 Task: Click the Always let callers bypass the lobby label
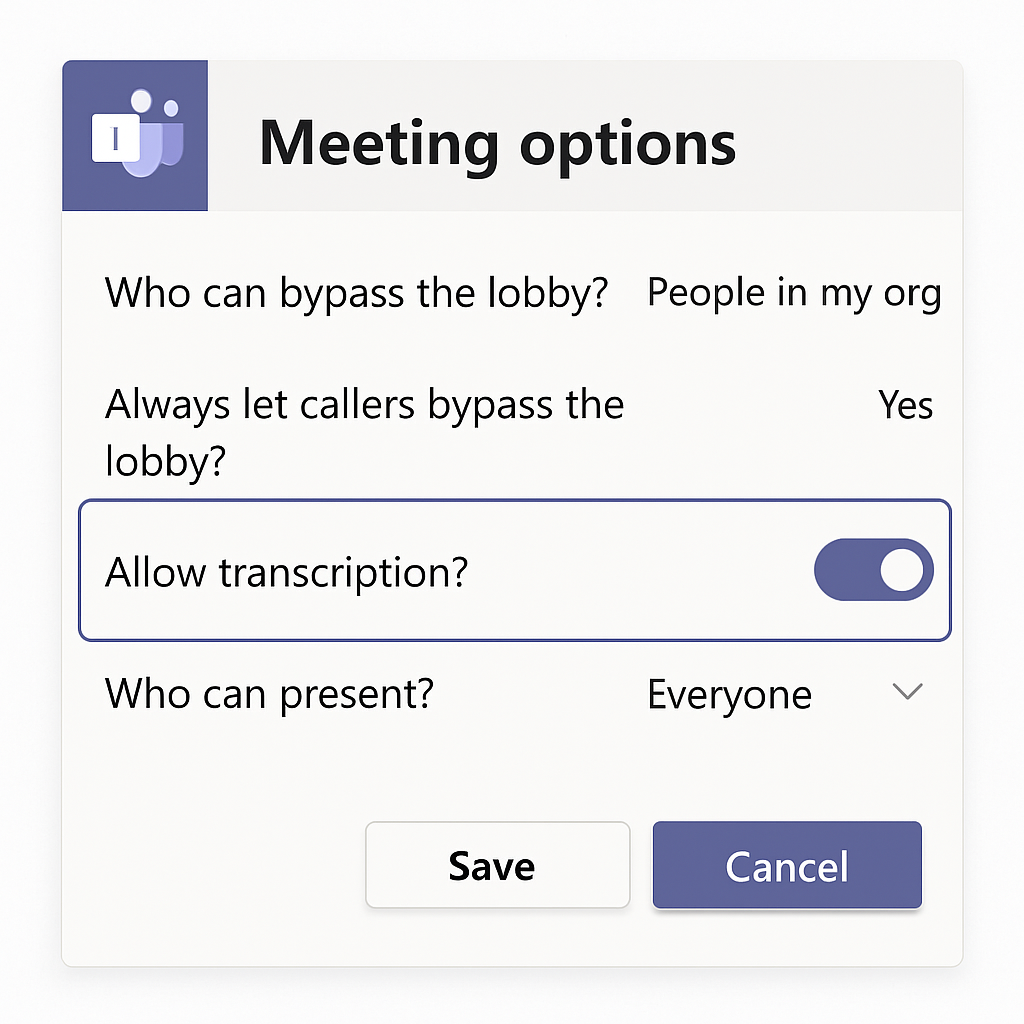[x=364, y=432]
